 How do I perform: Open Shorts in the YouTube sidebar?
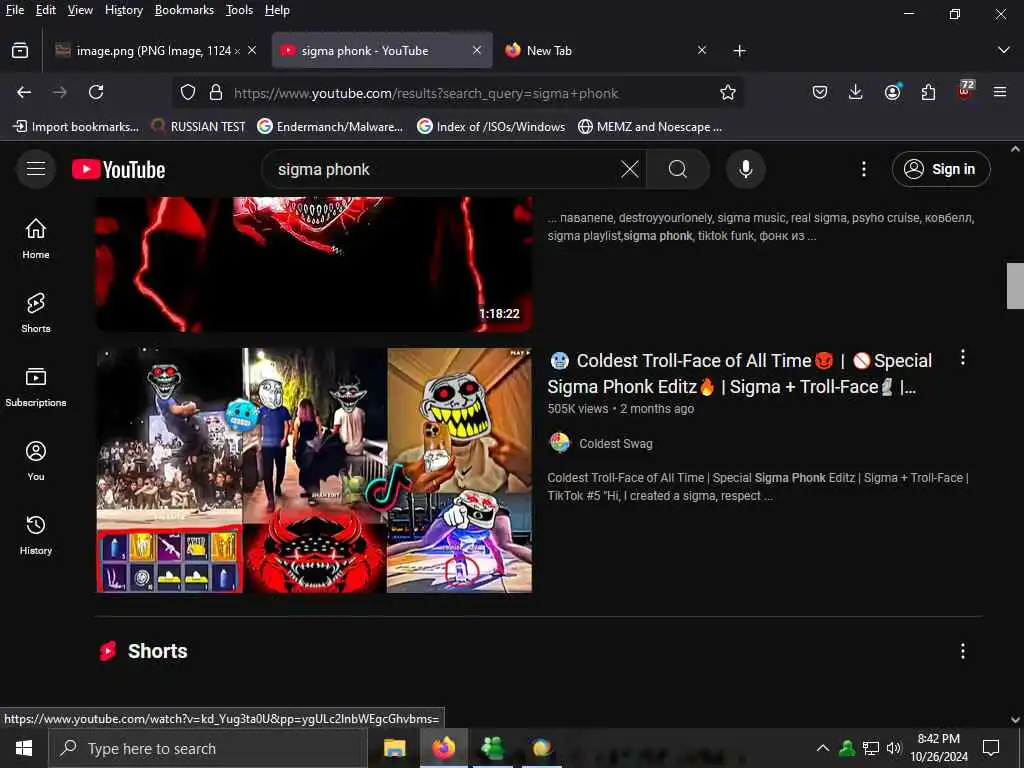point(36,313)
